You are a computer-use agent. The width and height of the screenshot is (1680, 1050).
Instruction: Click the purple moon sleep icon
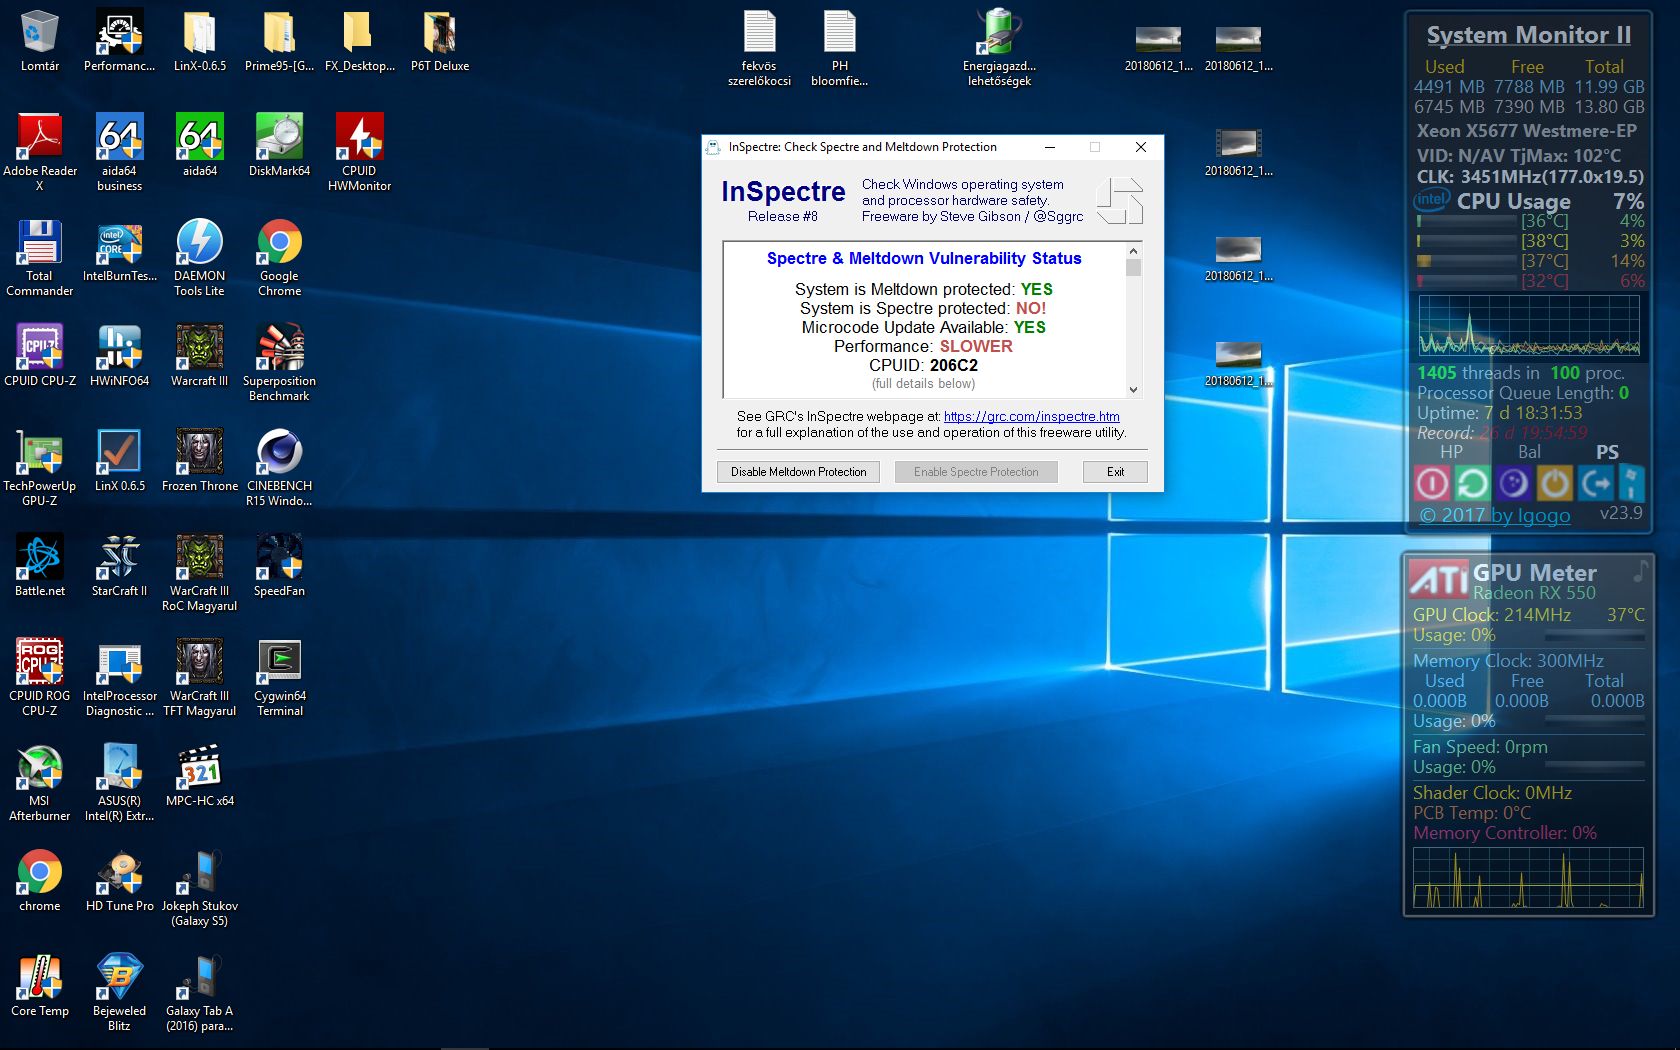point(1513,484)
